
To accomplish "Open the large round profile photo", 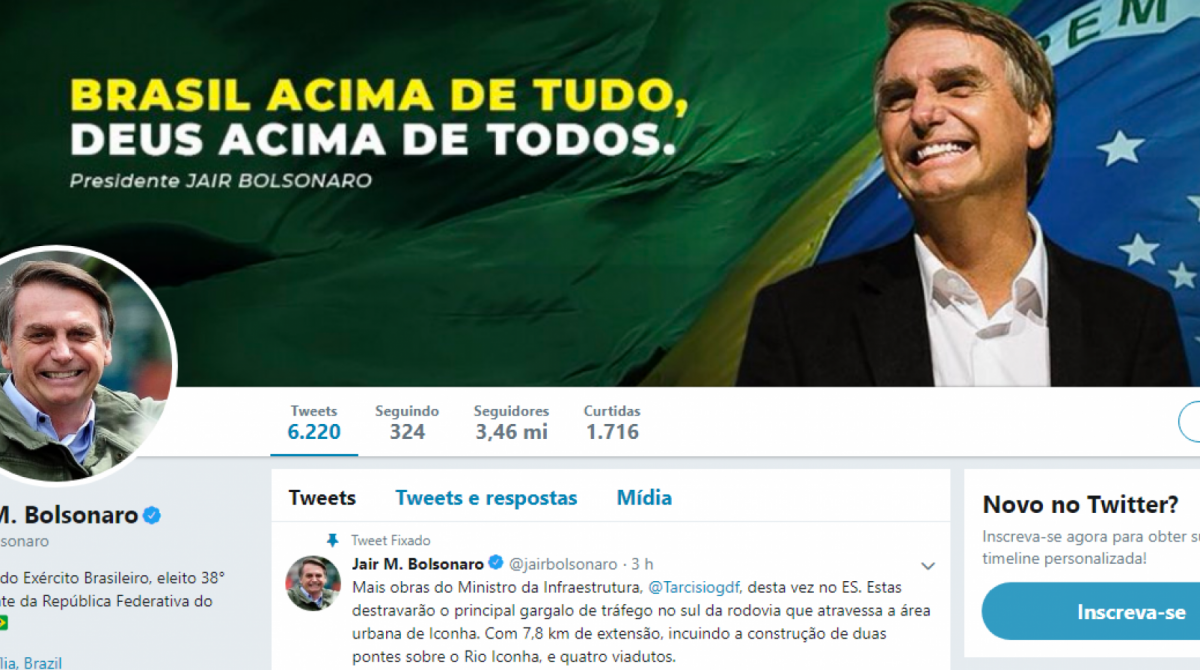I will 82,364.
